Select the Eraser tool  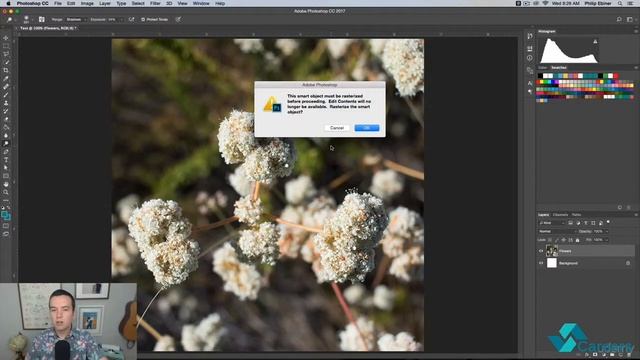tap(6, 119)
